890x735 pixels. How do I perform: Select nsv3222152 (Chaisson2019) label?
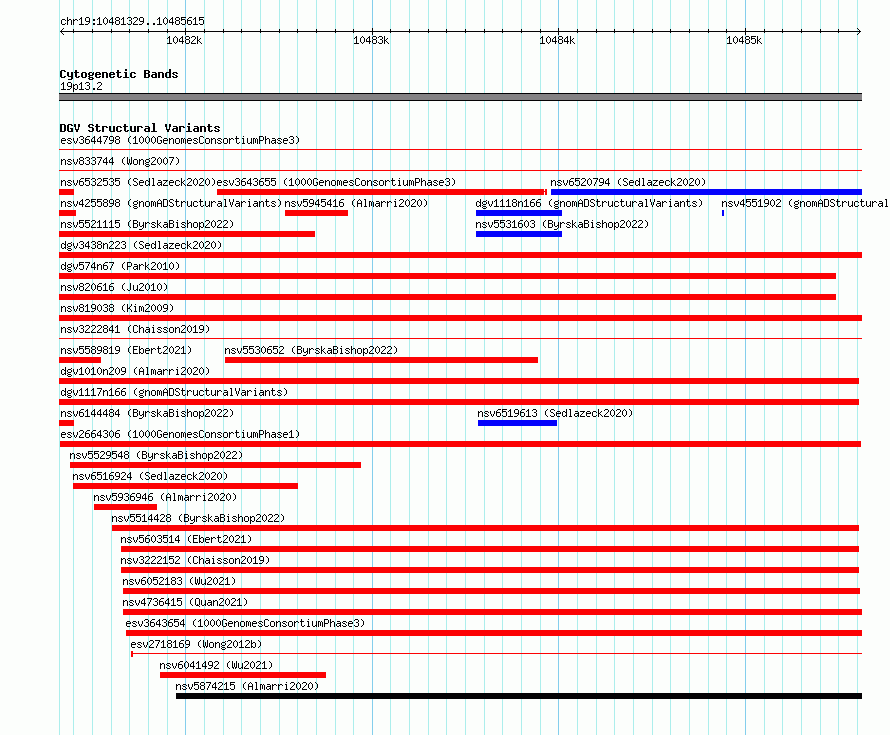[x=195, y=560]
